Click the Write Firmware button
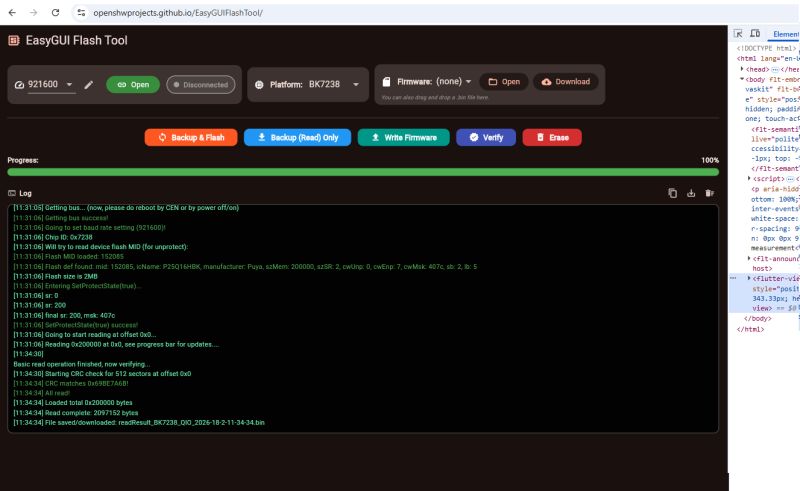The height and width of the screenshot is (491, 800). (404, 137)
